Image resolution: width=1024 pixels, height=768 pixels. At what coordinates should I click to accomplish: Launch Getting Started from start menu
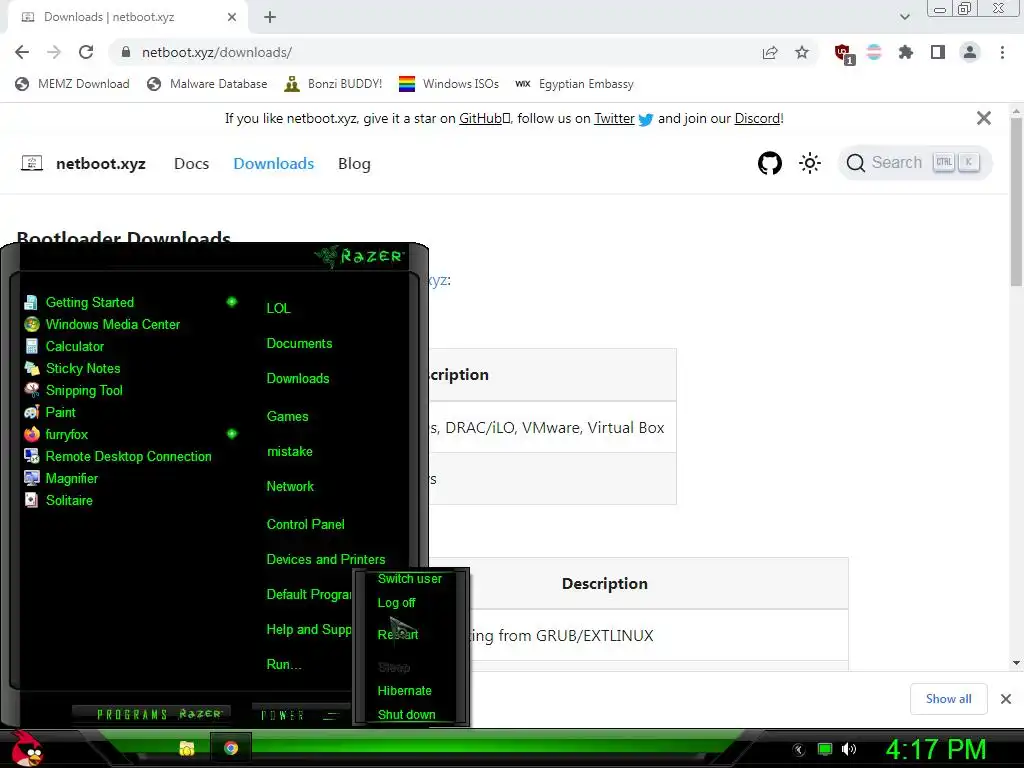pyautogui.click(x=89, y=302)
